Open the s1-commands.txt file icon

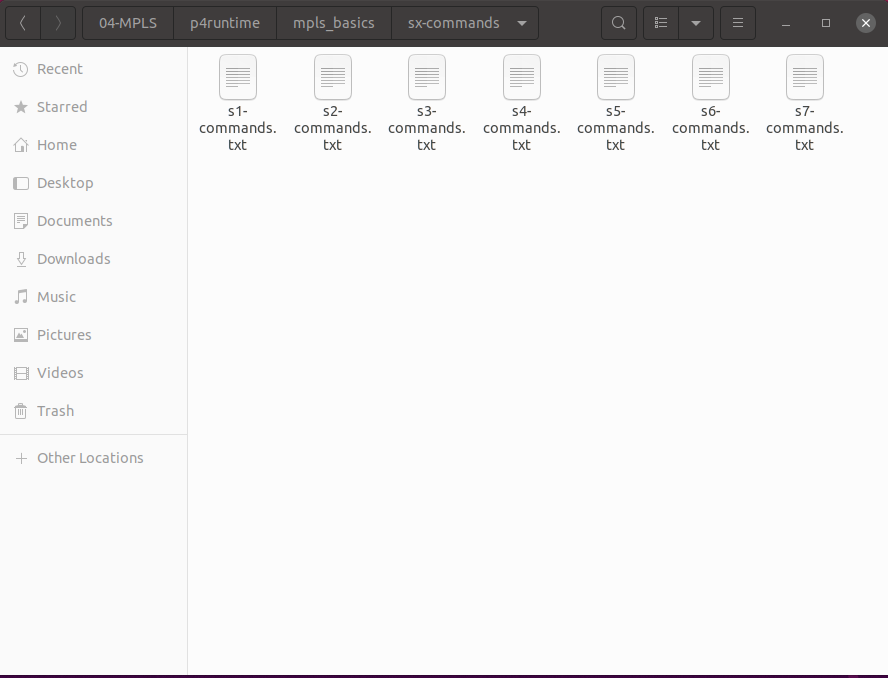[x=237, y=78]
